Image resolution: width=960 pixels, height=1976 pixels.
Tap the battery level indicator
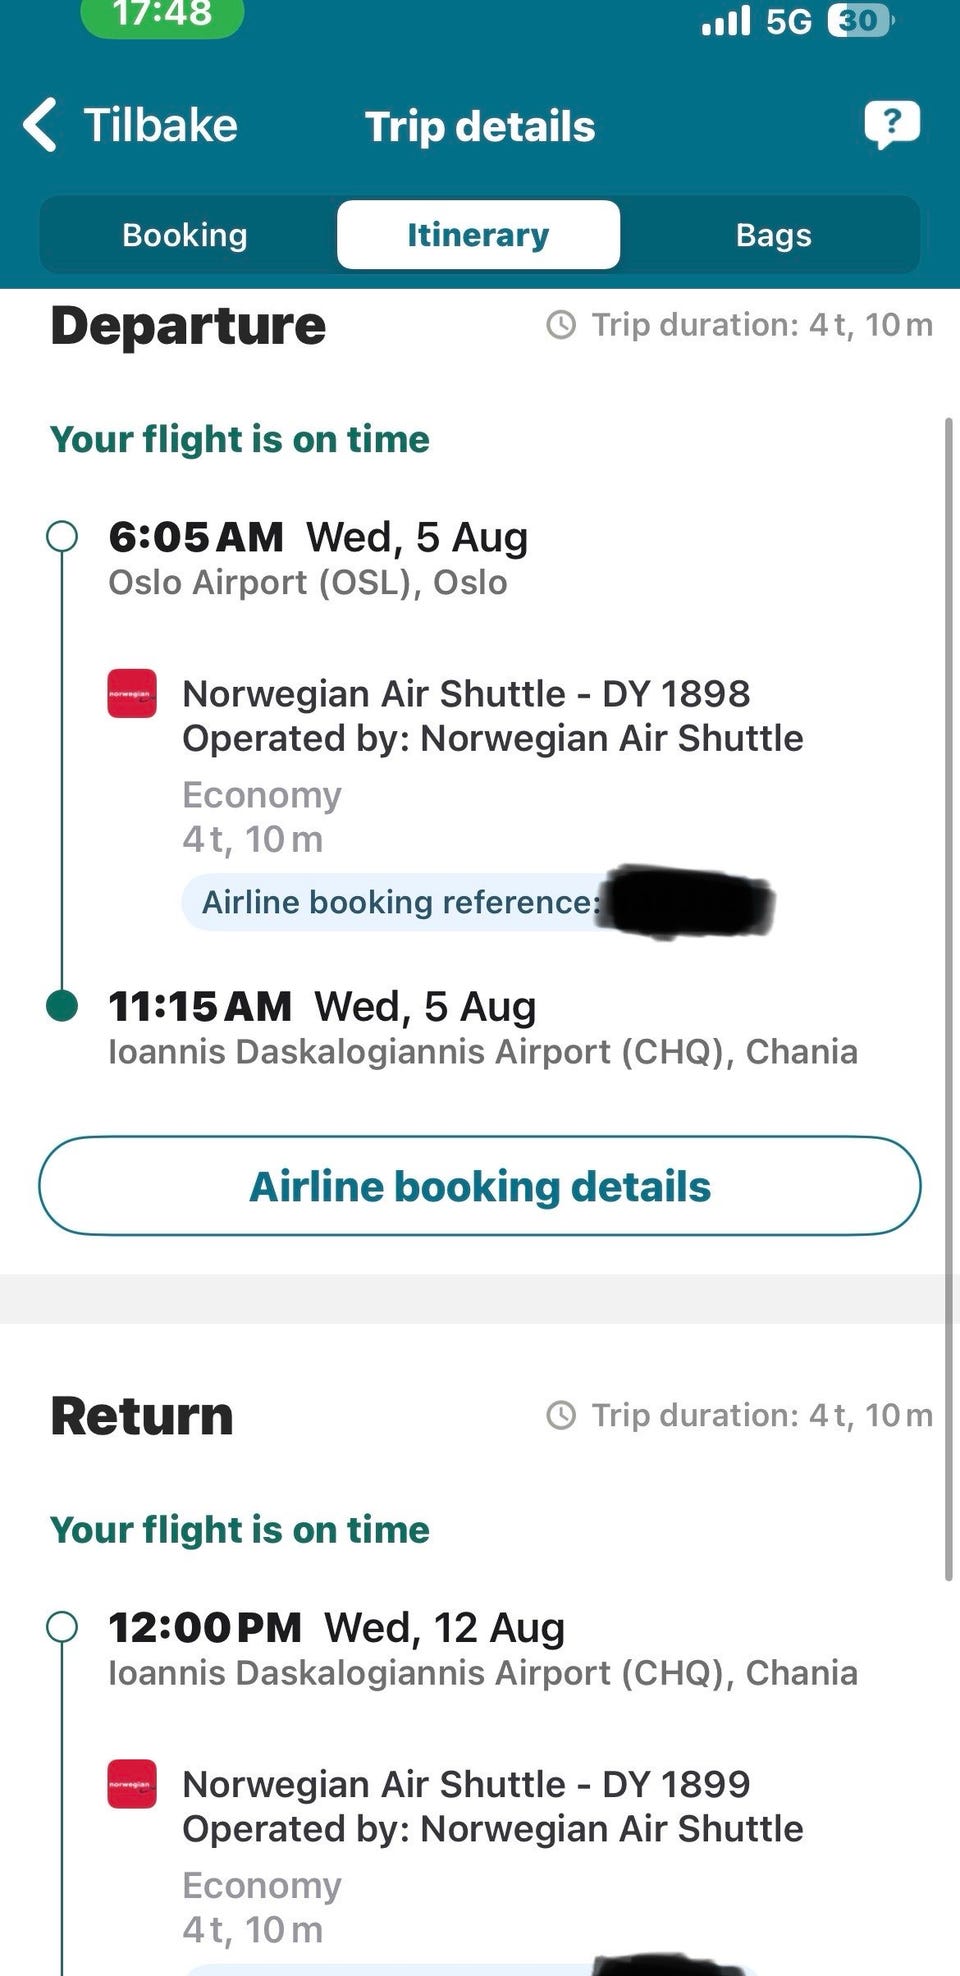pos(860,20)
